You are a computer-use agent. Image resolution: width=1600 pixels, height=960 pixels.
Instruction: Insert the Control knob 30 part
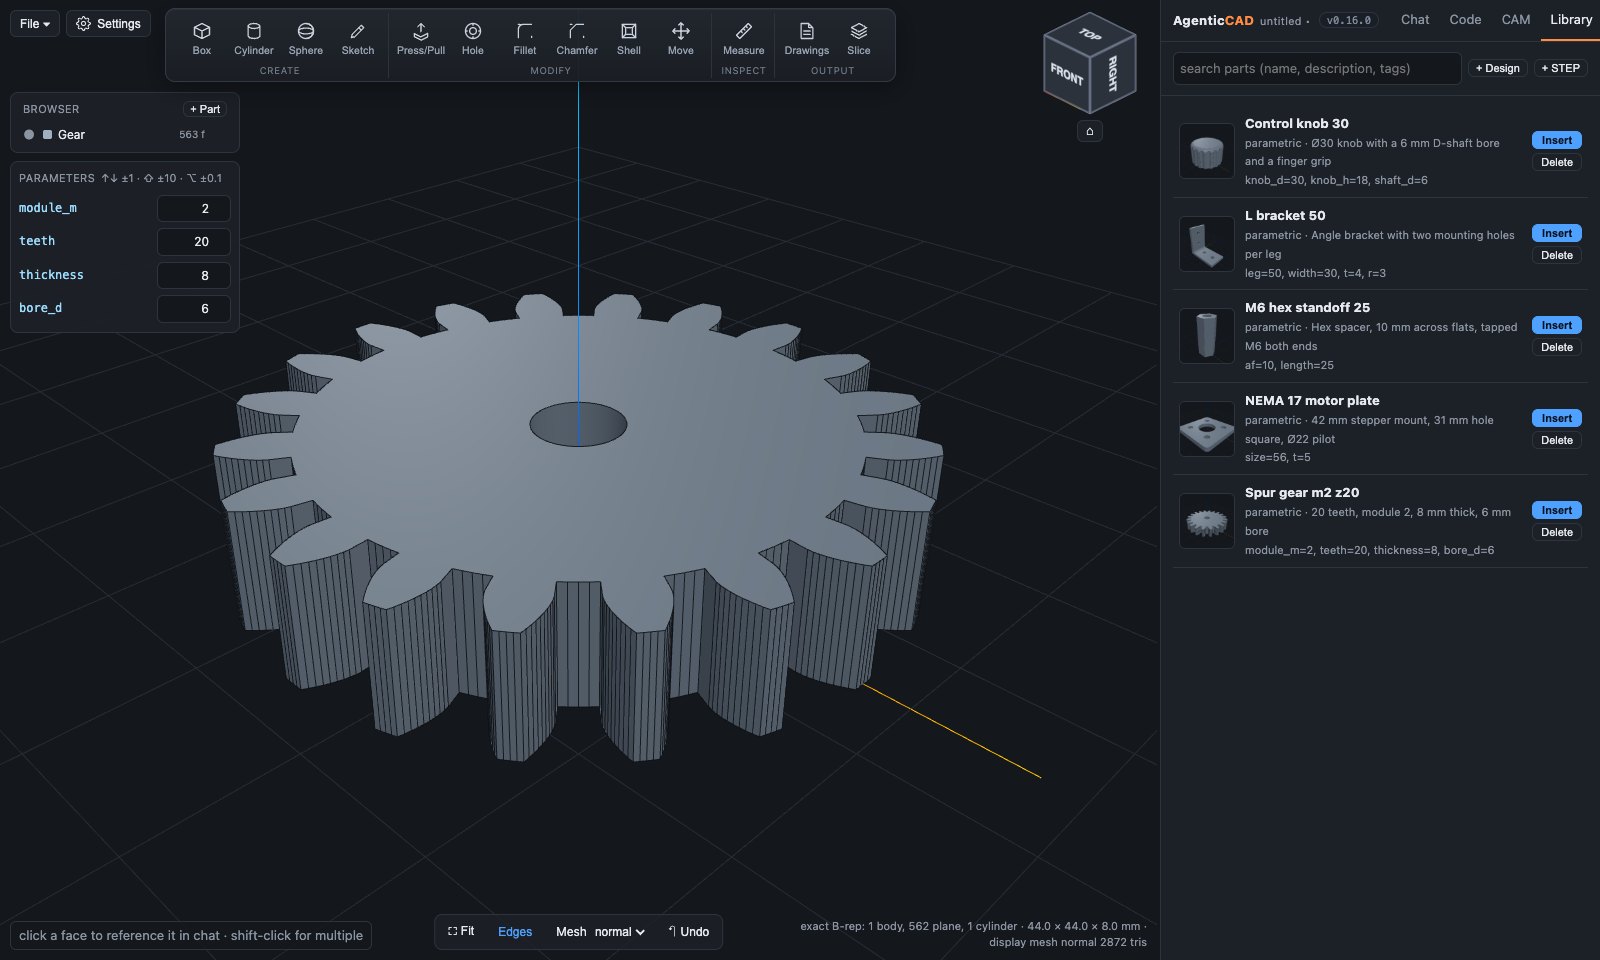tap(1556, 140)
